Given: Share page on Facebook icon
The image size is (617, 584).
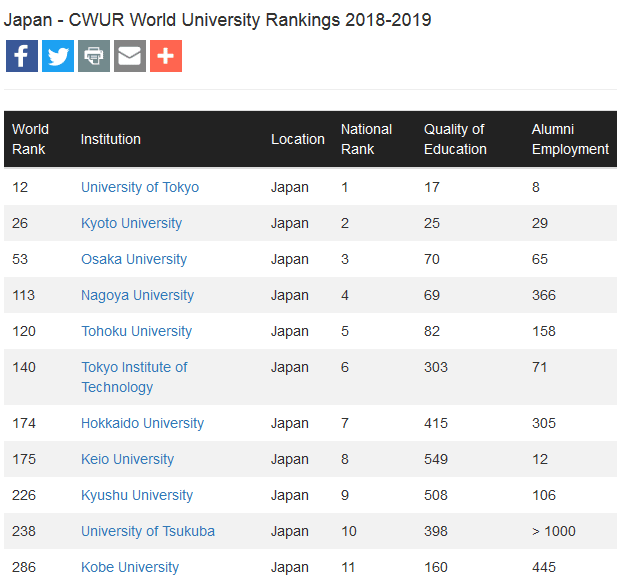Looking at the screenshot, I should tap(22, 56).
